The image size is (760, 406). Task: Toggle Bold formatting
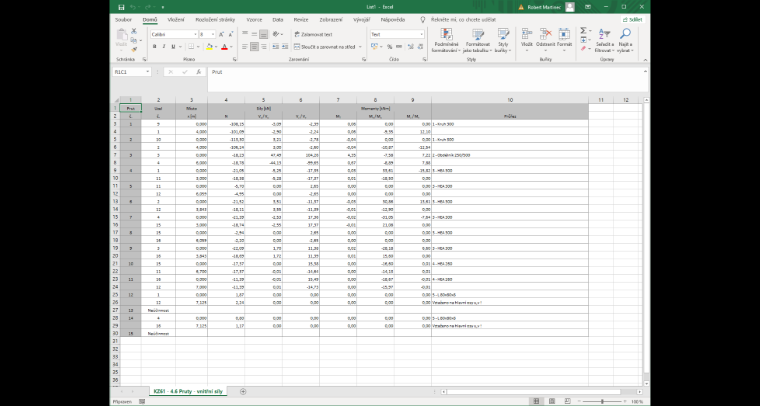click(x=155, y=47)
